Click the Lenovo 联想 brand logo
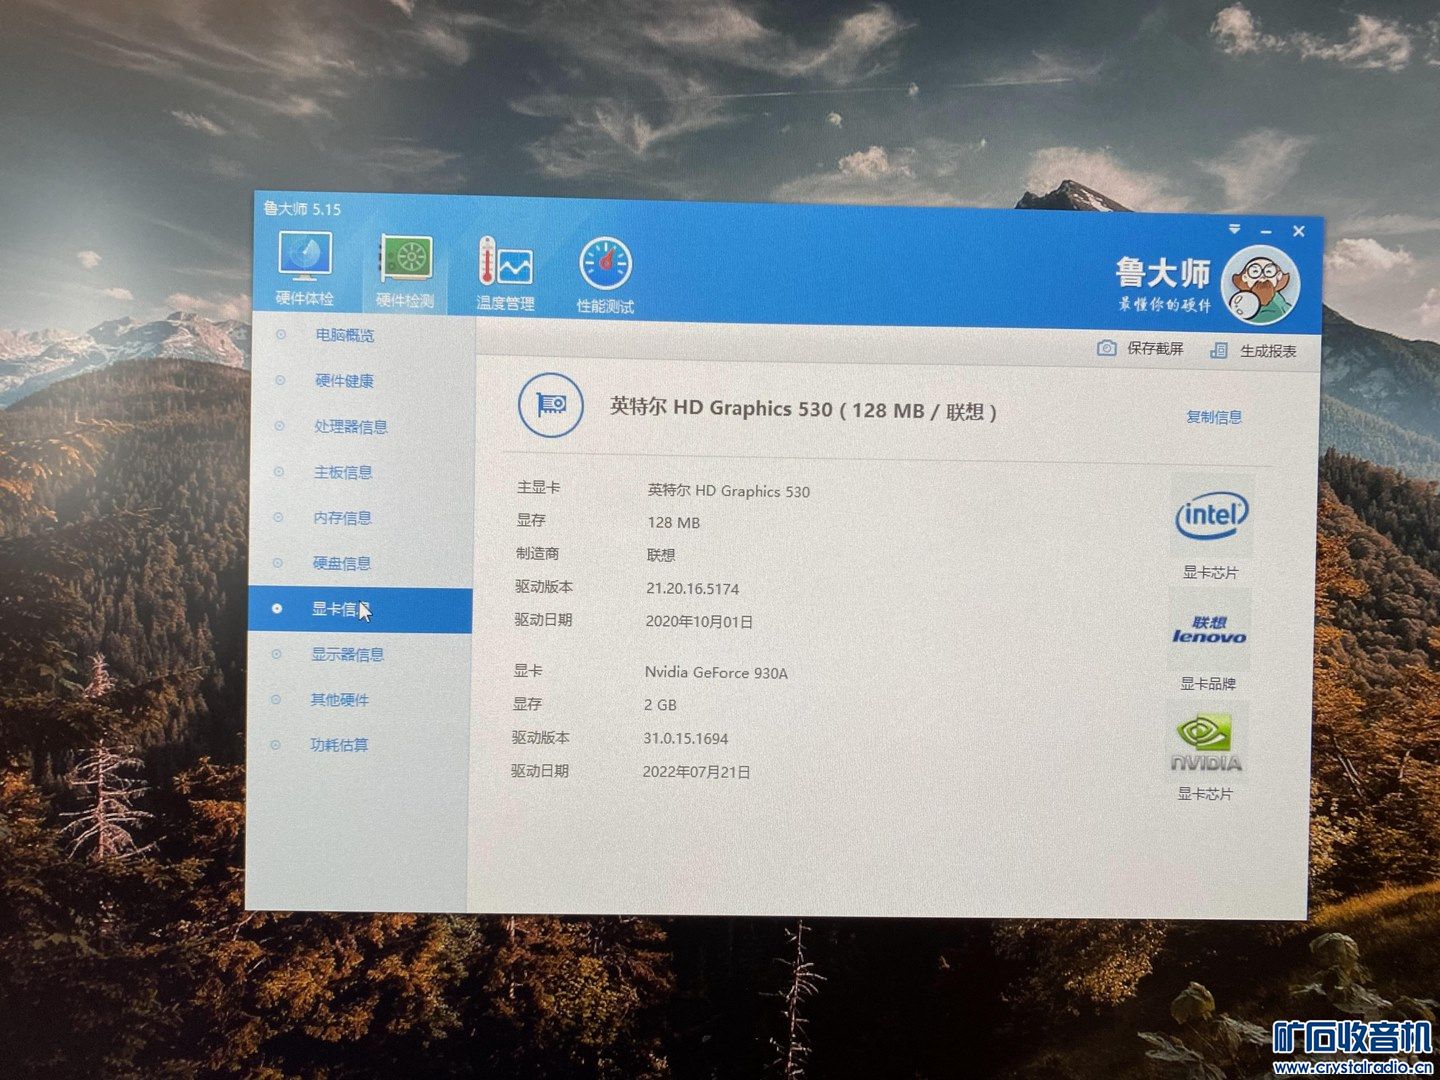This screenshot has height=1080, width=1440. point(1209,629)
